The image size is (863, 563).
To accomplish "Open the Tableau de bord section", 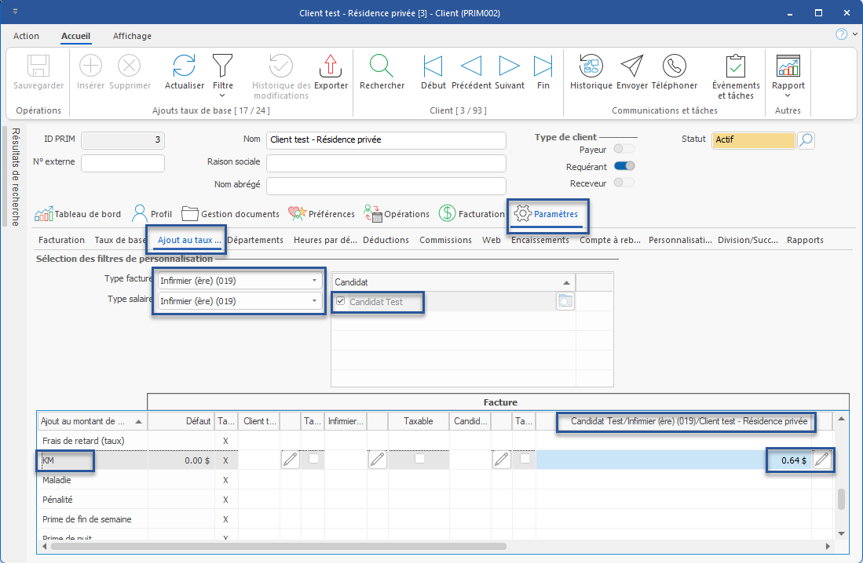I will (x=78, y=214).
